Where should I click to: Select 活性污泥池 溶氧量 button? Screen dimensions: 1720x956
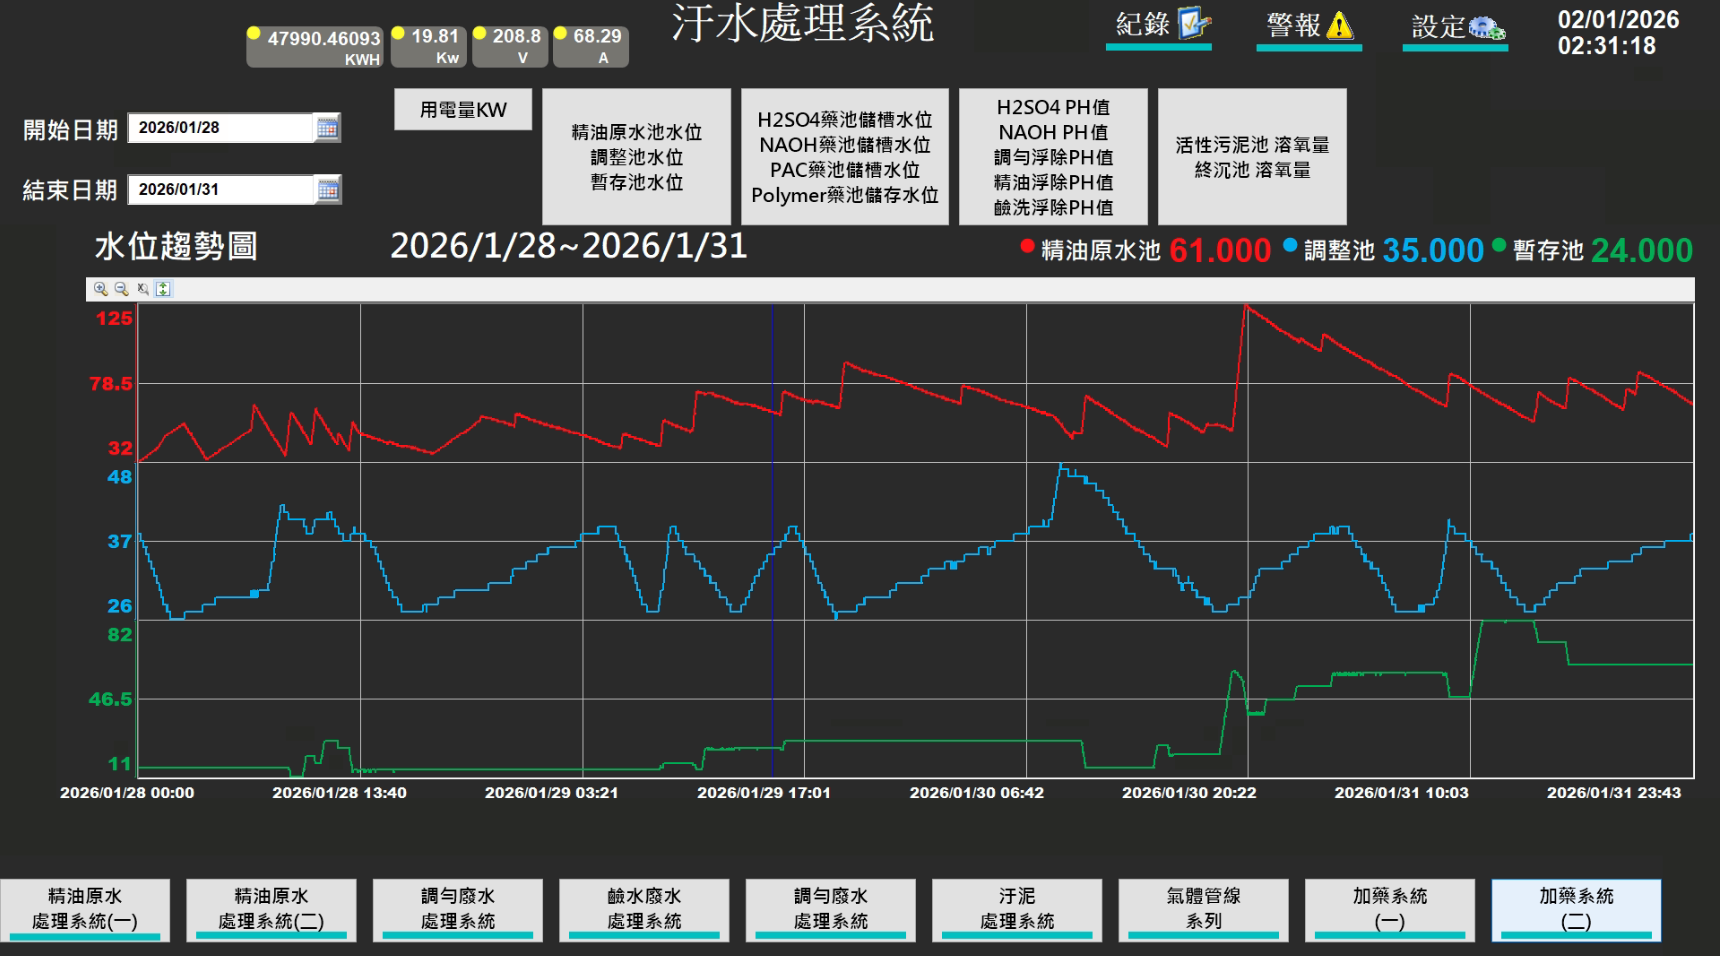1252,157
